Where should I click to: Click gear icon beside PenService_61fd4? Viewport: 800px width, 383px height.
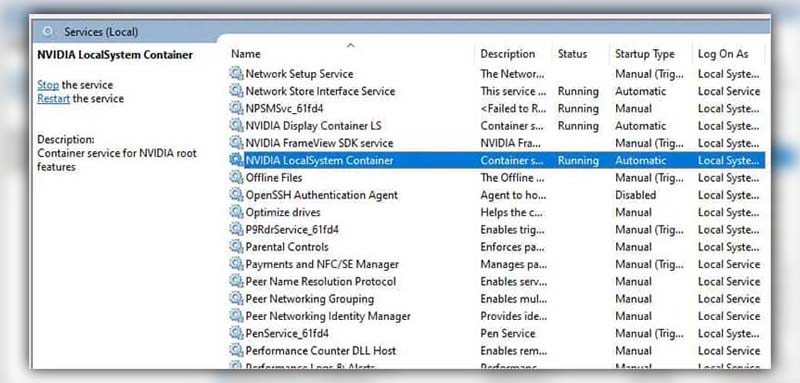(236, 334)
